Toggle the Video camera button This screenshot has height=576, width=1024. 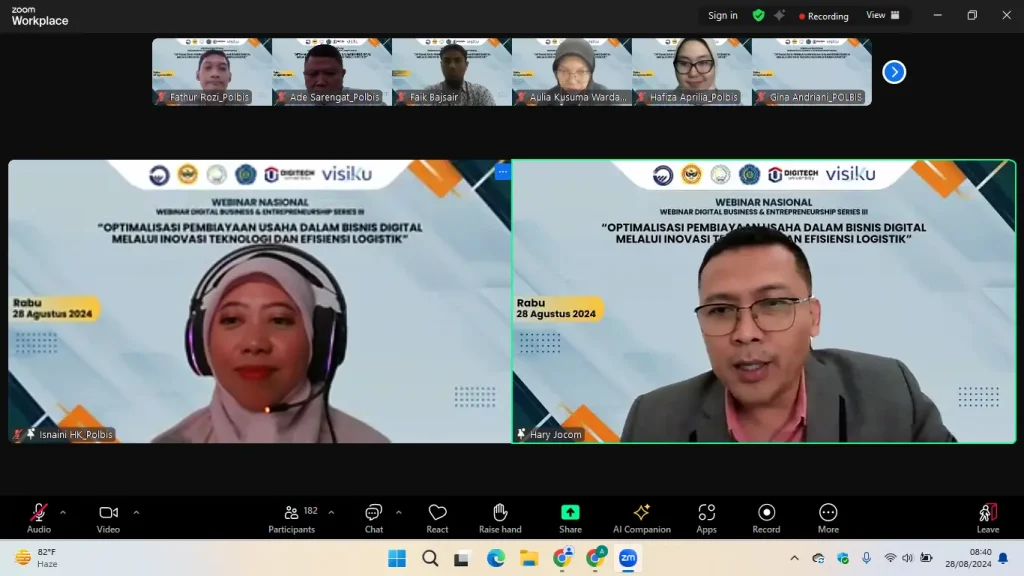[108, 517]
